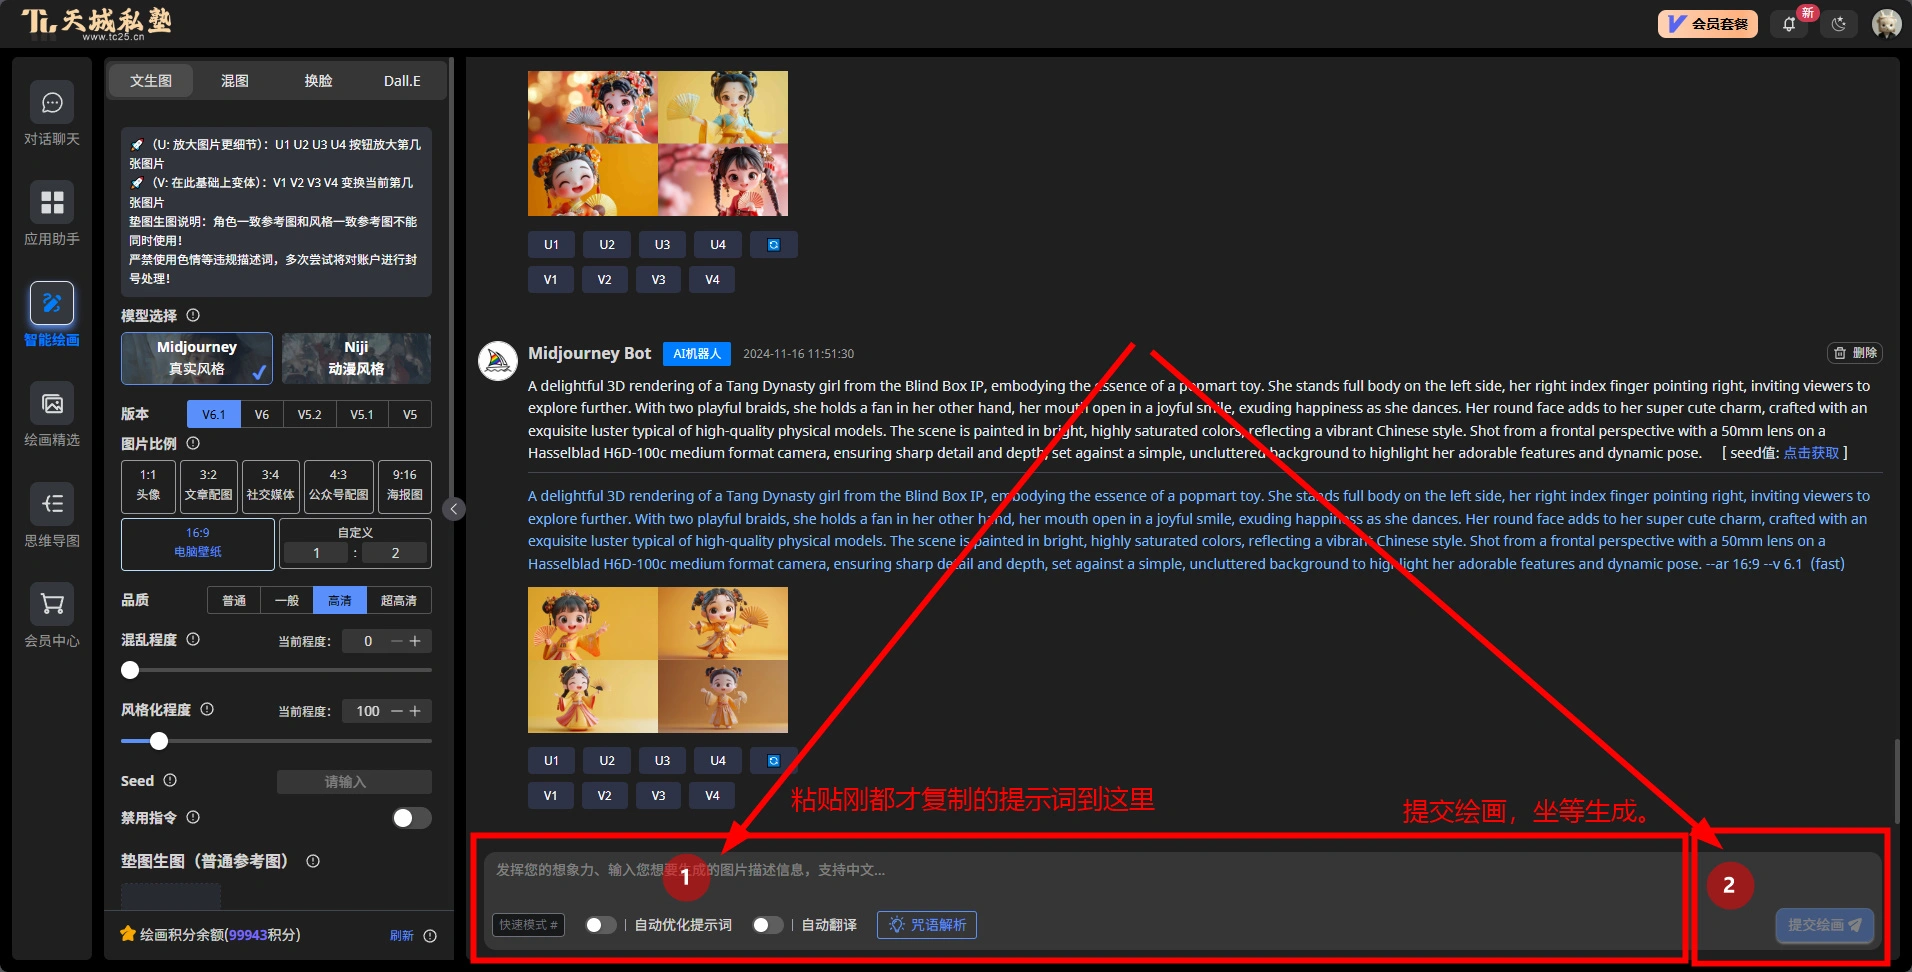Show info icon next to 垫图生图
Screen dimensions: 1912x972
click(x=313, y=861)
